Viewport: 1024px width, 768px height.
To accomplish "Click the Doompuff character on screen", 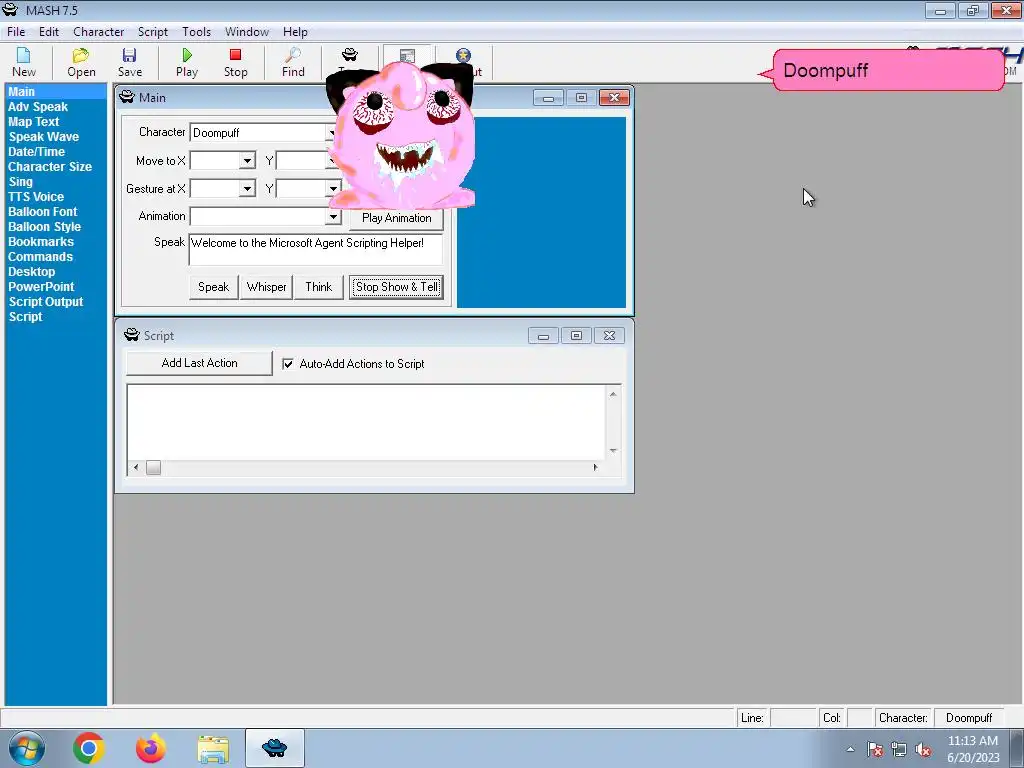I will click(400, 137).
